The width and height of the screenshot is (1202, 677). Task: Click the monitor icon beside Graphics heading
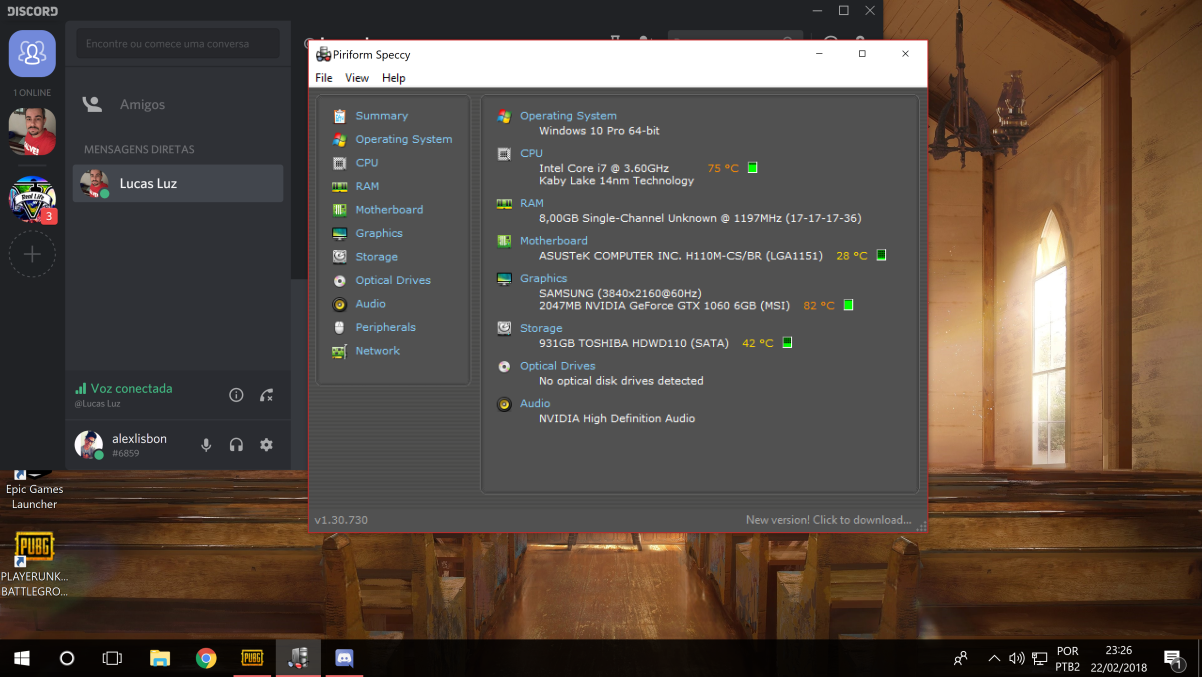point(504,279)
